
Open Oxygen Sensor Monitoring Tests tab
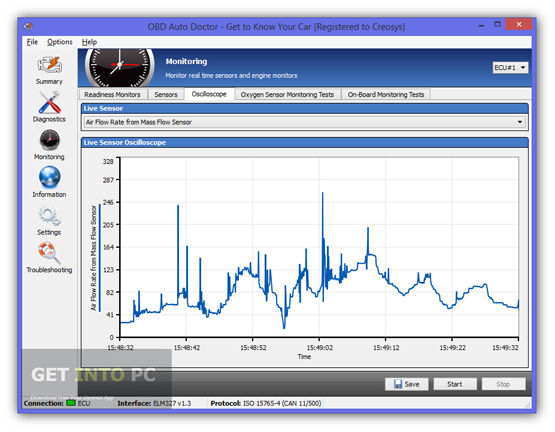[287, 95]
